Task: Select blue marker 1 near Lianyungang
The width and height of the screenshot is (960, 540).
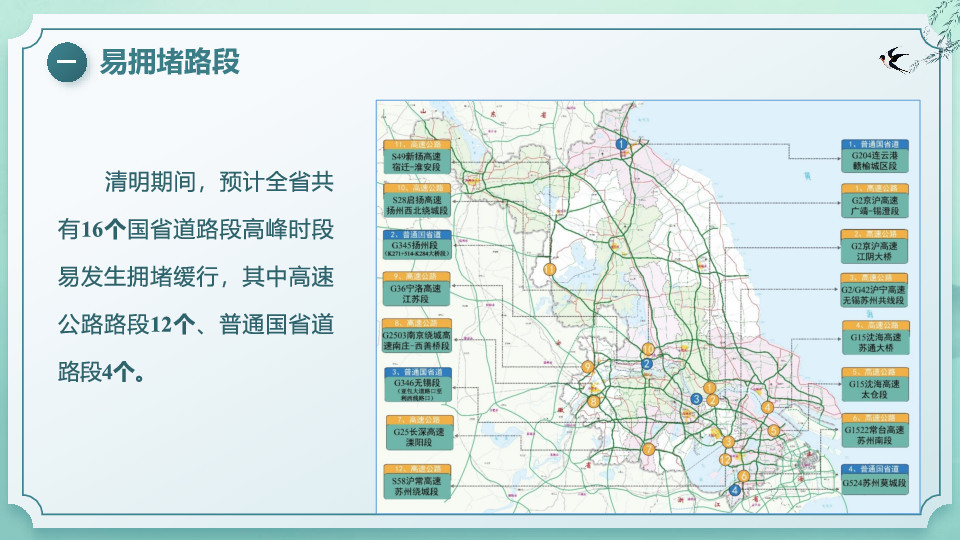Action: pyautogui.click(x=621, y=144)
